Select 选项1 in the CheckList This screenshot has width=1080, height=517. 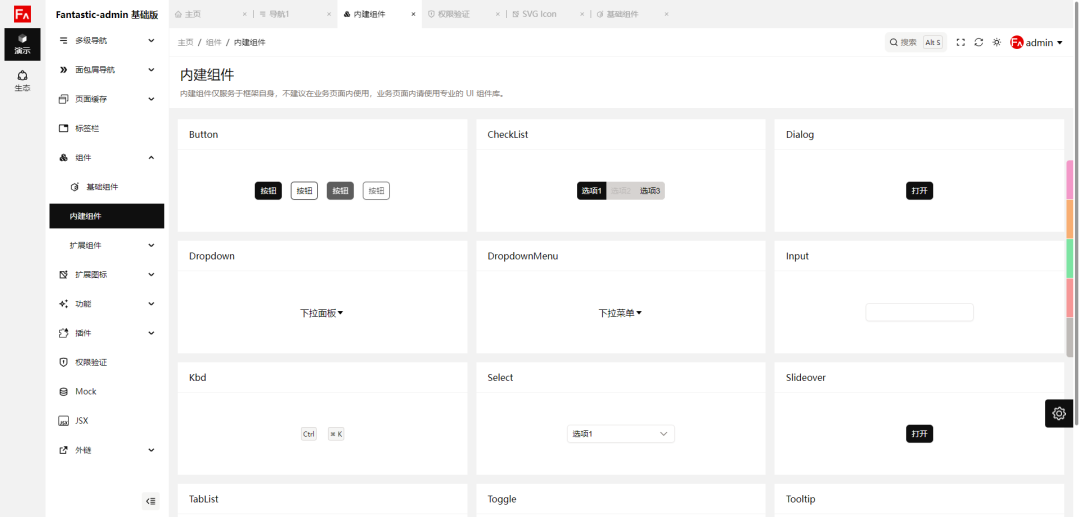[592, 191]
